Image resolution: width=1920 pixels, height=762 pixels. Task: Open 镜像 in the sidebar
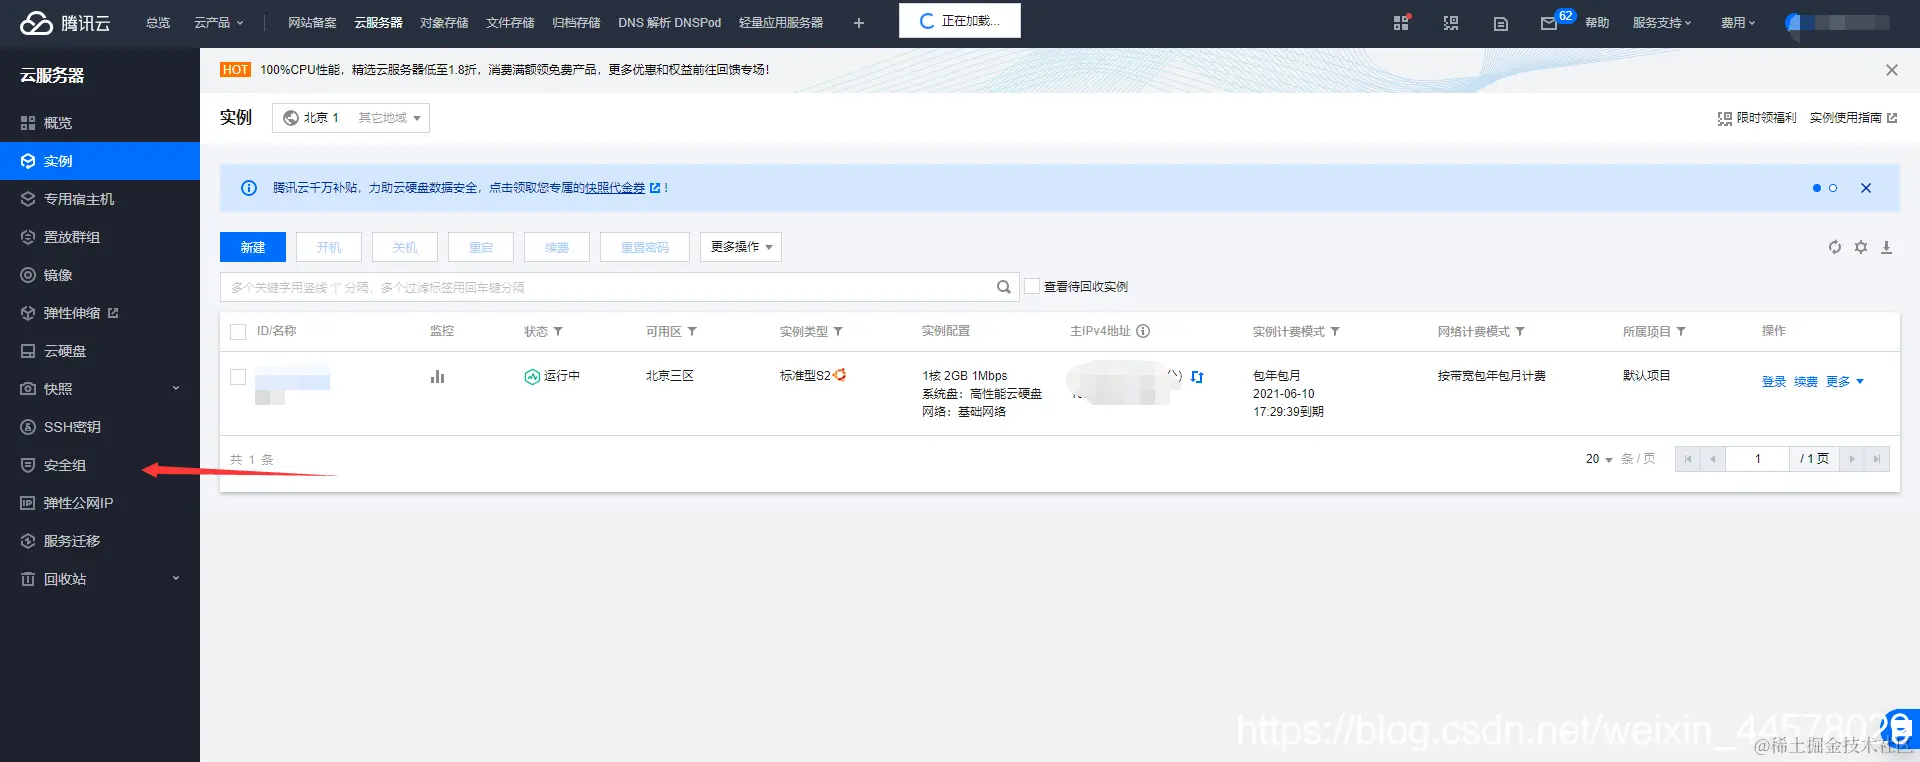(100, 275)
